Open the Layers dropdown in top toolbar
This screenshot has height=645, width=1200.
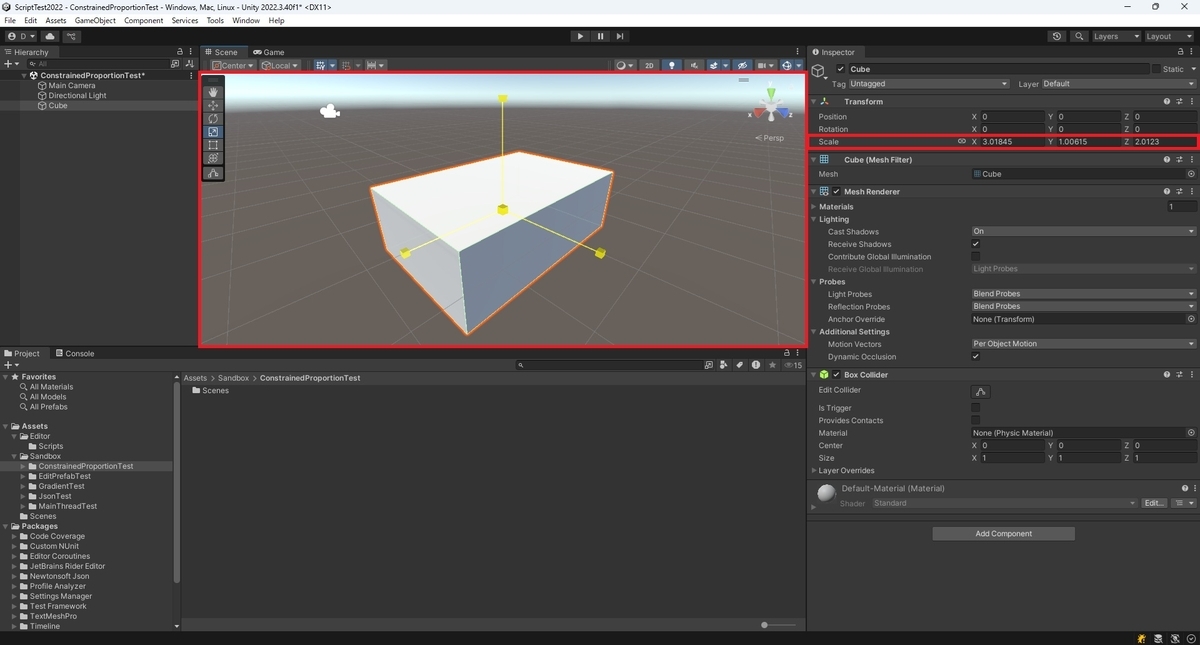(1115, 36)
